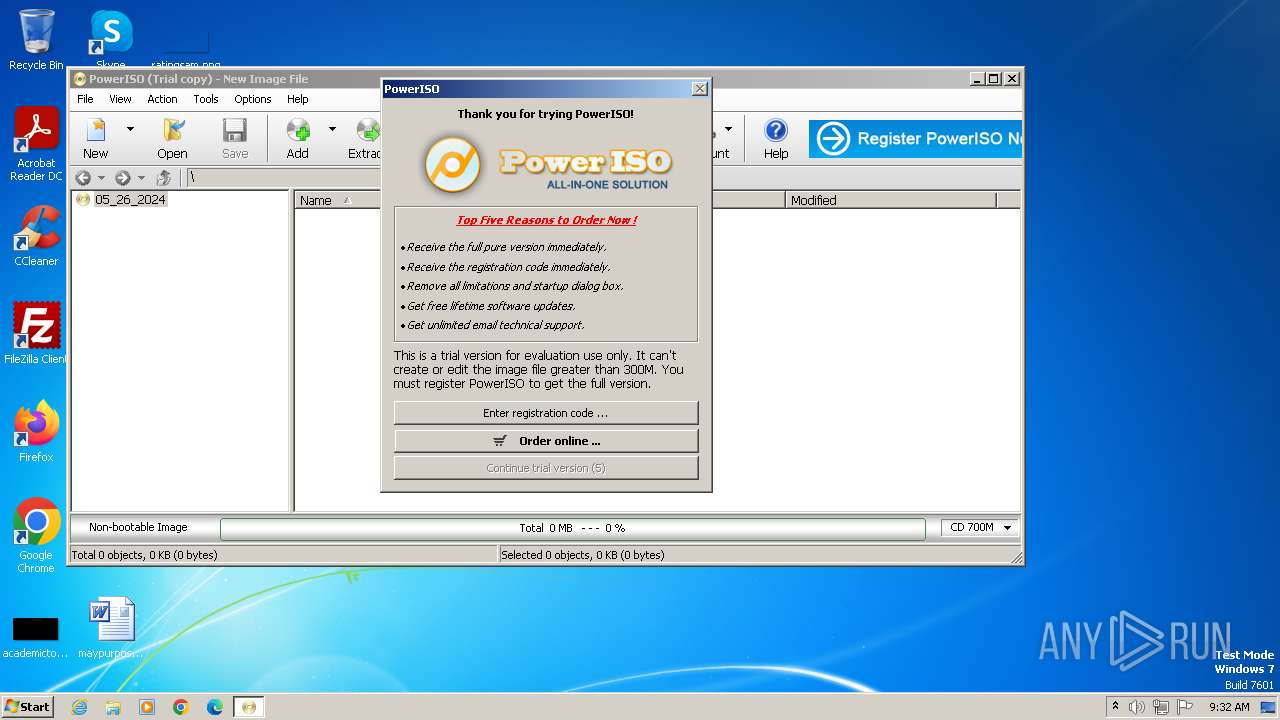Screen dimensions: 1280x720
Task: Click the Help toolbar icon
Action: pos(776,138)
